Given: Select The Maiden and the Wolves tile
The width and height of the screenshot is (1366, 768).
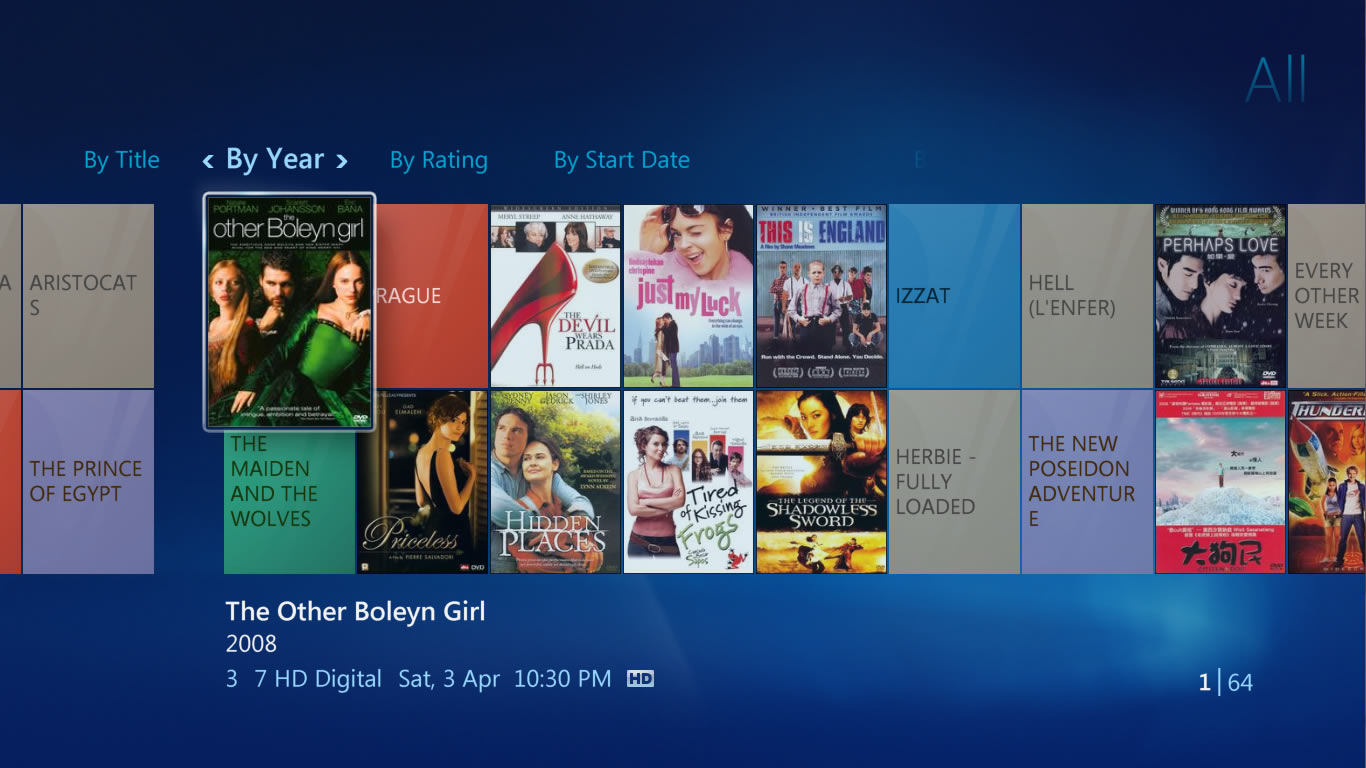Looking at the screenshot, I should tap(289, 502).
